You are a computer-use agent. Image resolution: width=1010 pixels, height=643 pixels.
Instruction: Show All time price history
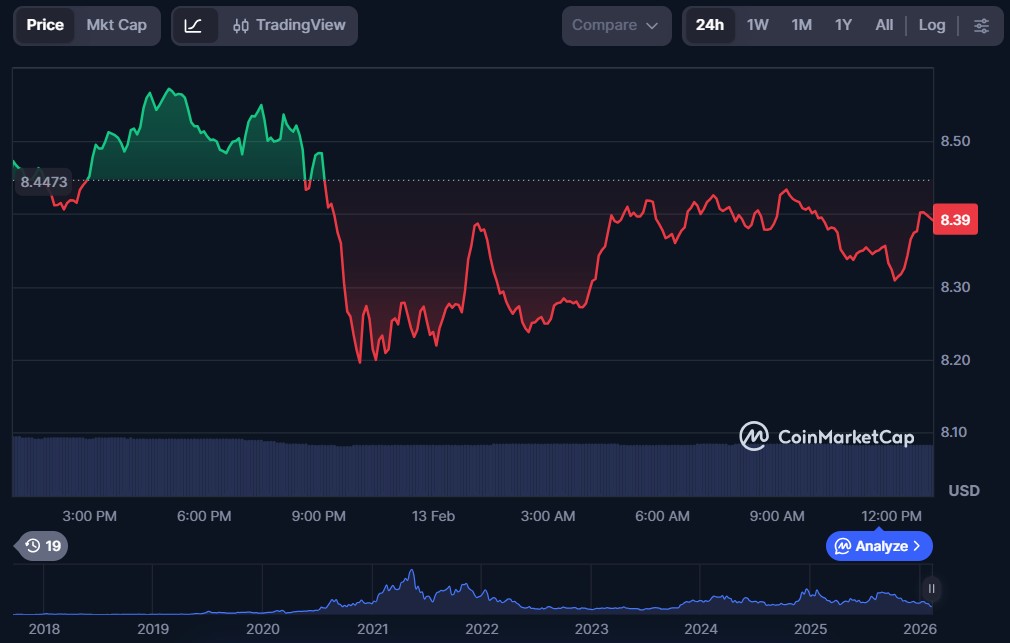click(884, 25)
